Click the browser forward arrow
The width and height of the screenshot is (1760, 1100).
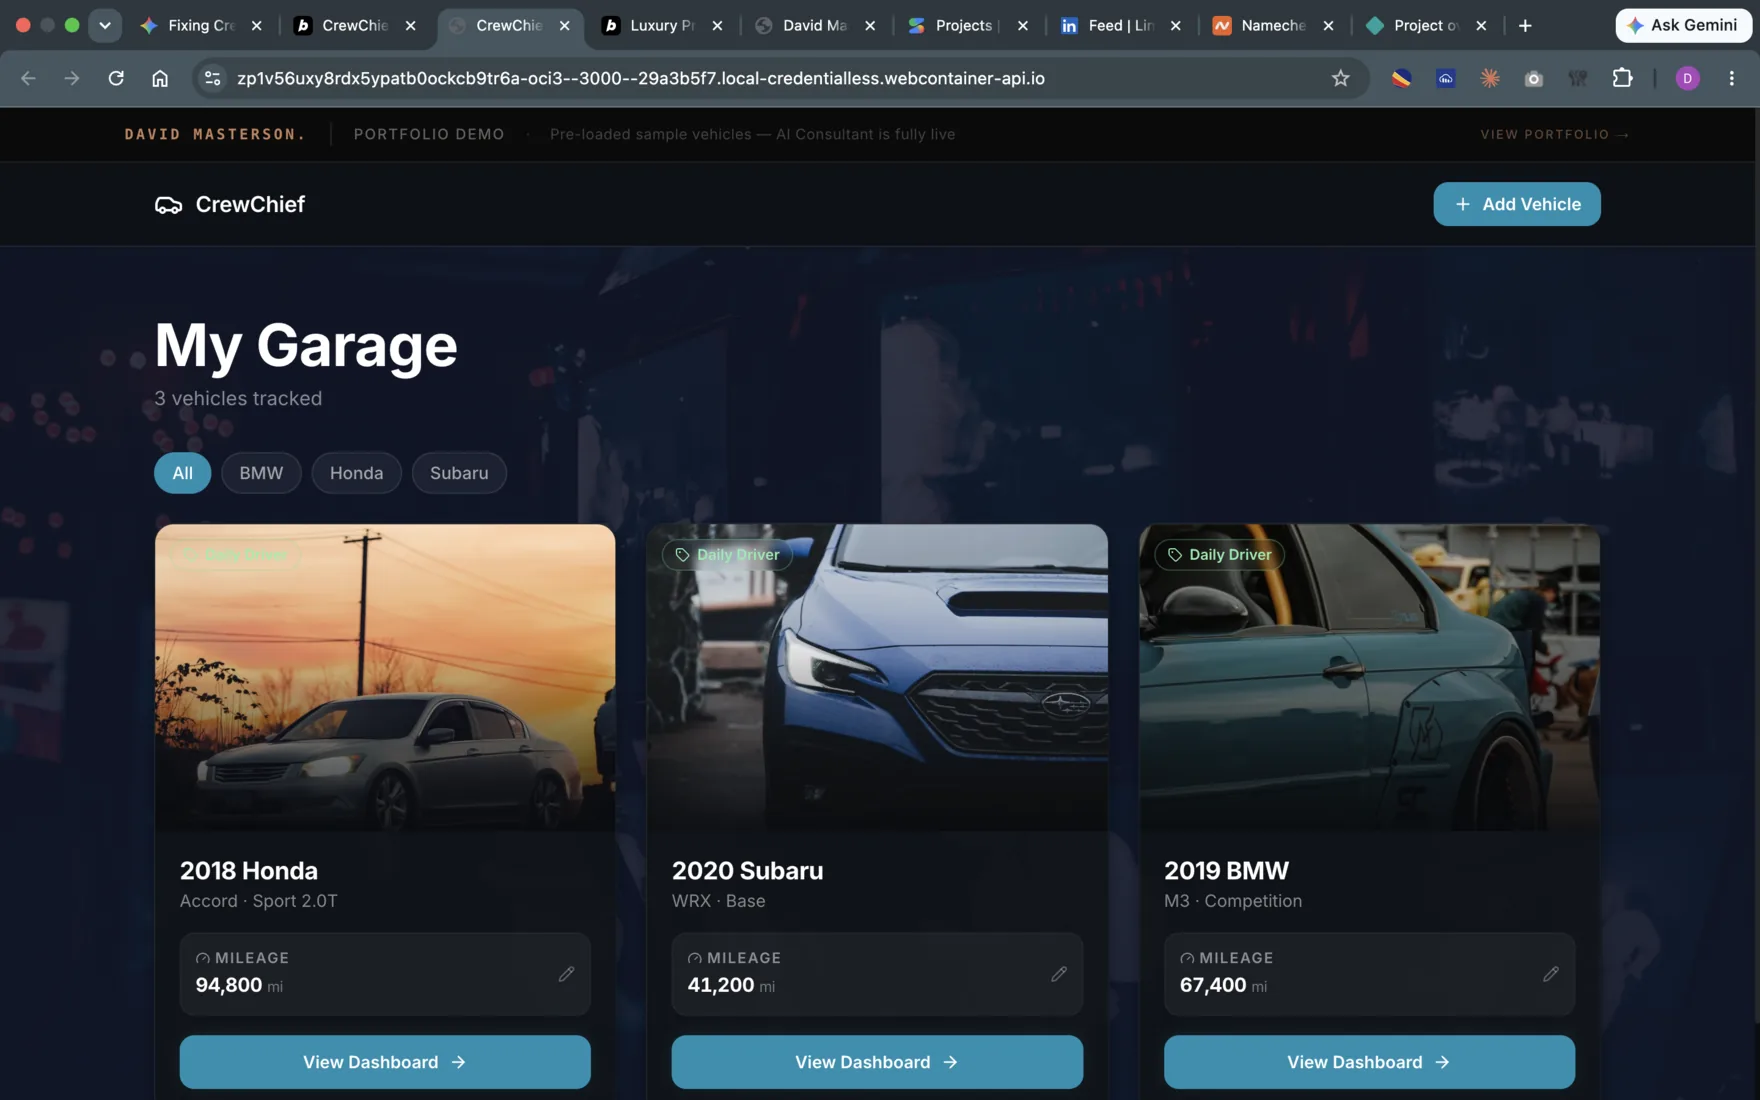pyautogui.click(x=72, y=78)
